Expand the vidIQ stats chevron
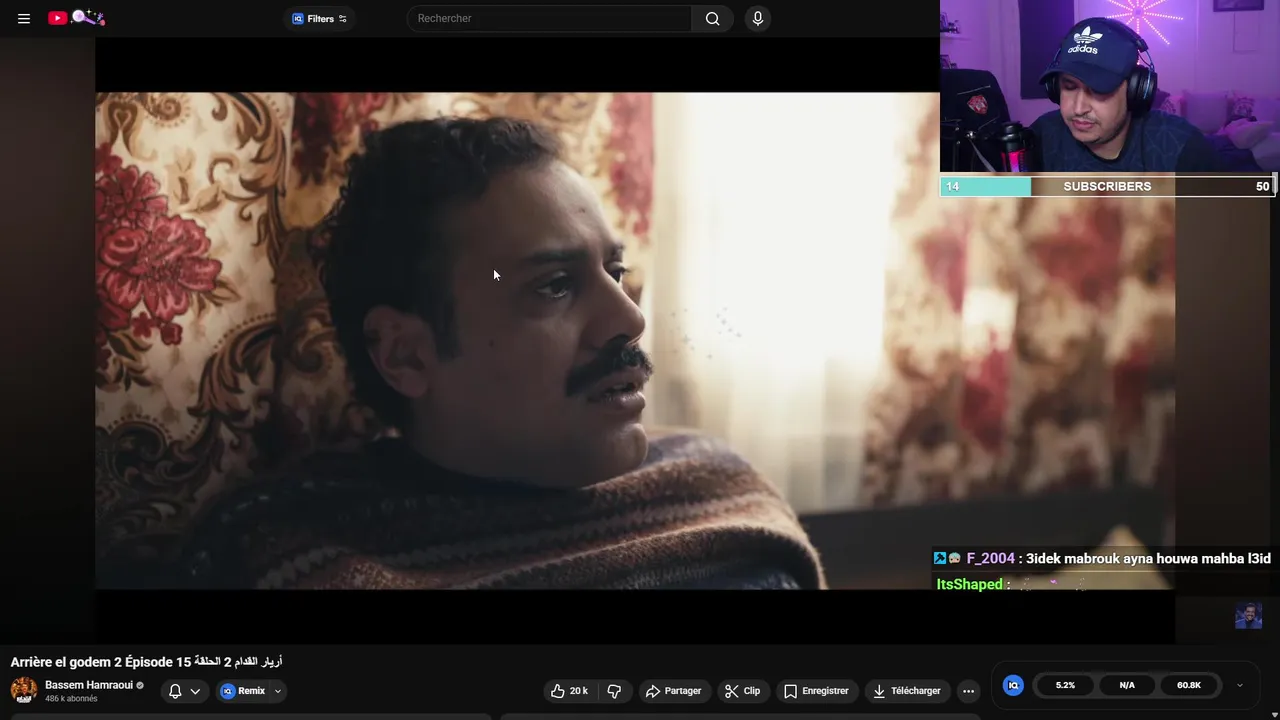Viewport: 1280px width, 720px height. coord(1240,685)
